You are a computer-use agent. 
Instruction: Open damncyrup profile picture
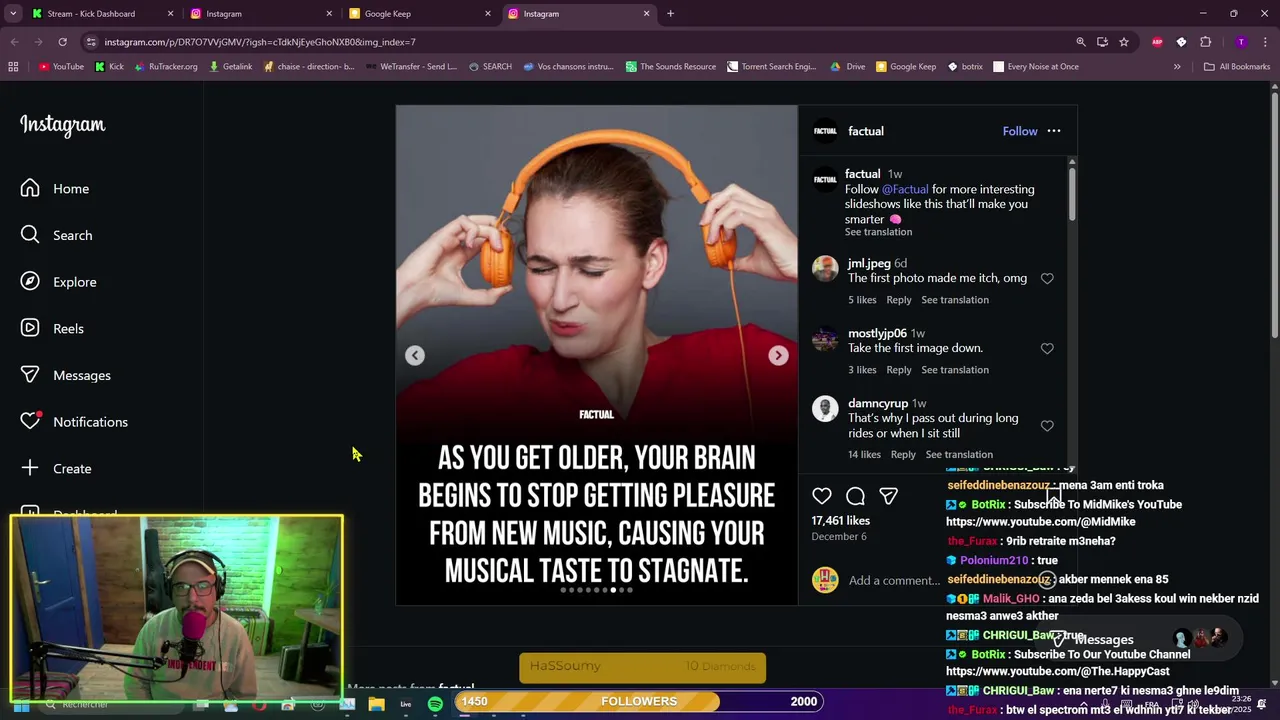tap(825, 408)
